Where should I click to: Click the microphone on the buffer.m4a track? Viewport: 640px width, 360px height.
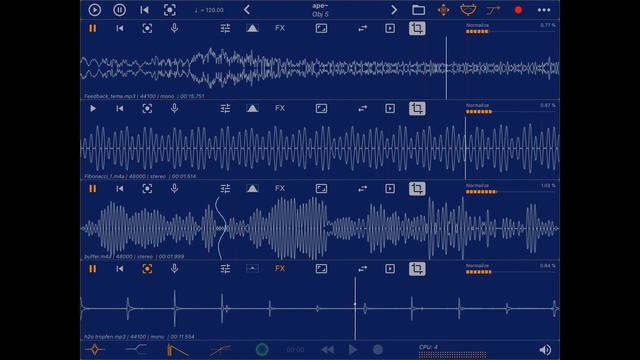click(x=174, y=188)
